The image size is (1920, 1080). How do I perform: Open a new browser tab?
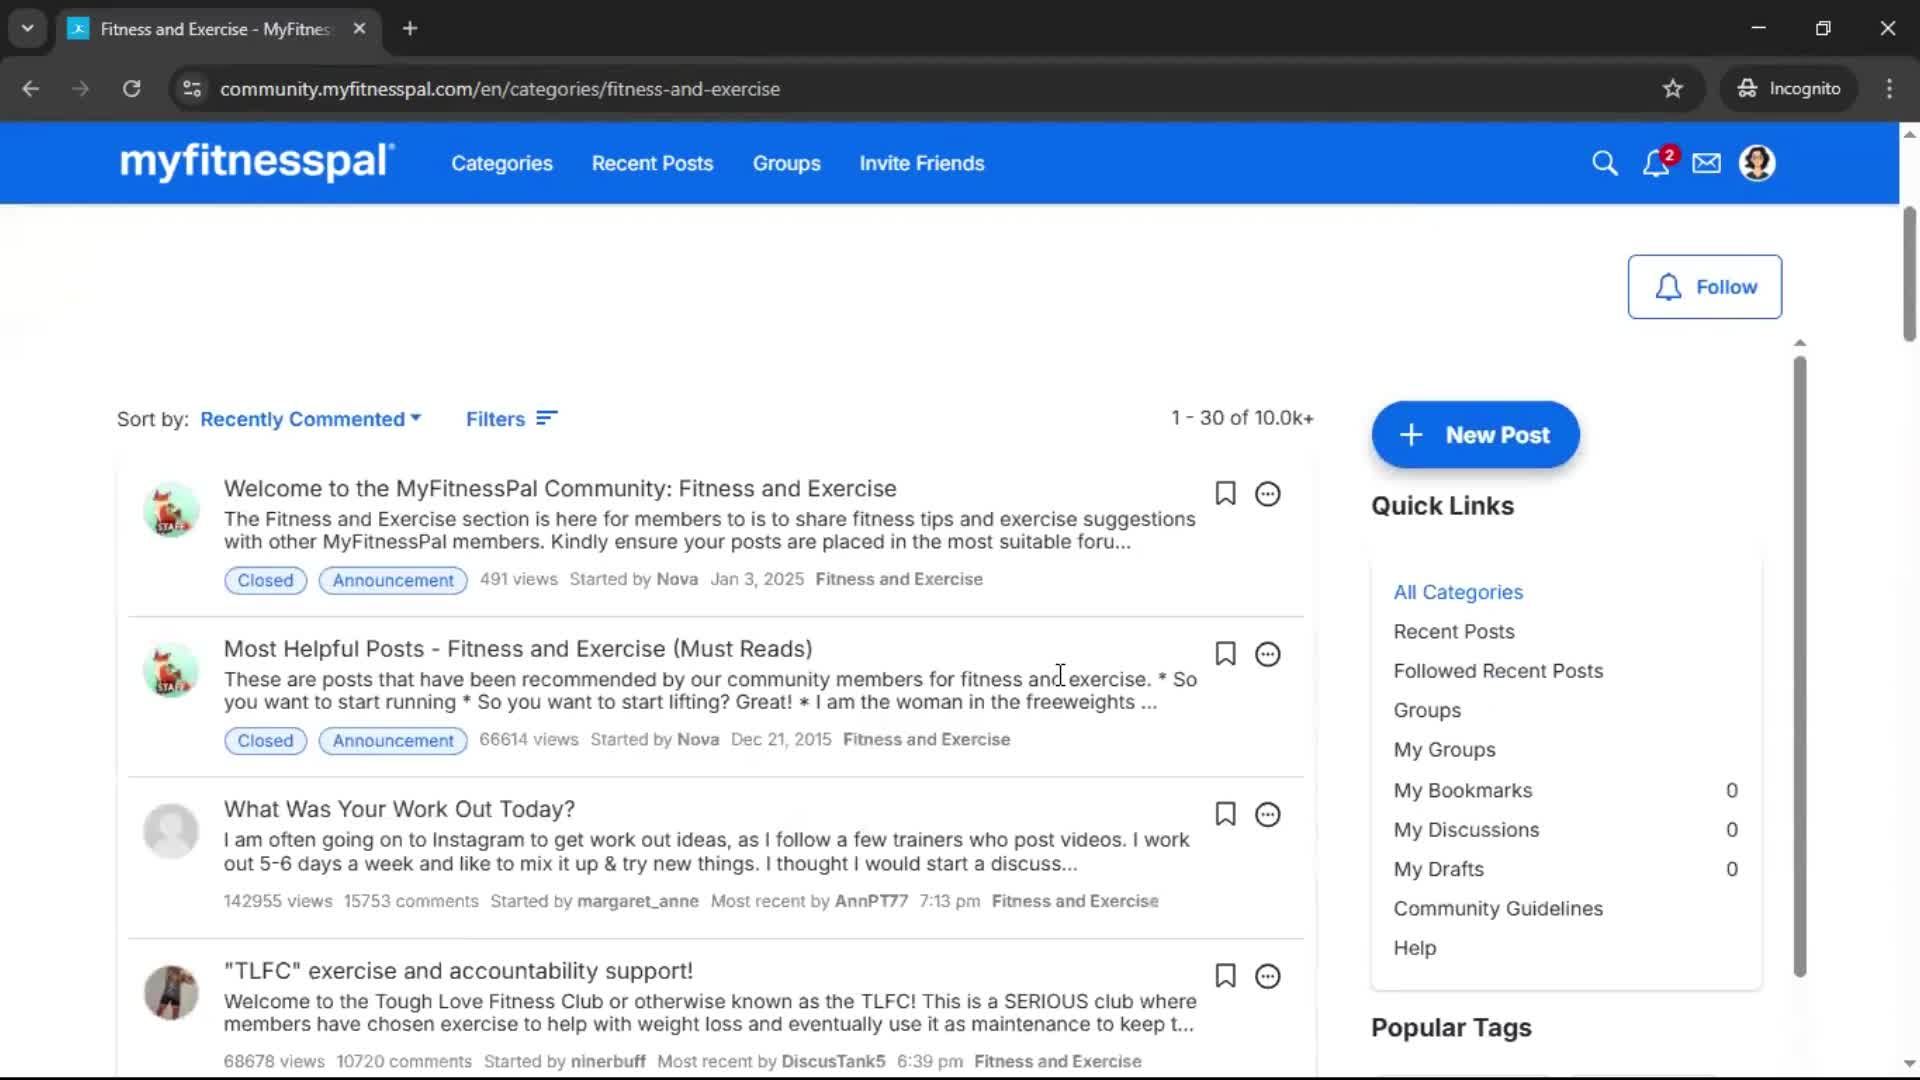tap(409, 28)
